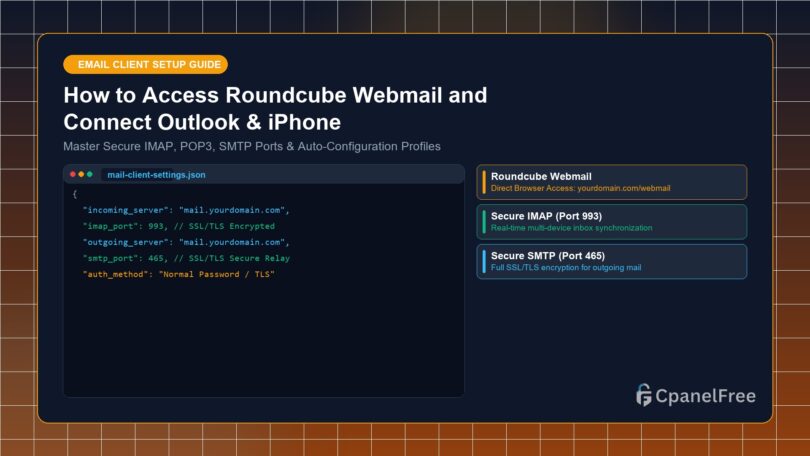Click the "imap_port": 993 code line
Viewport: 810px width, 456px height.
click(179, 226)
